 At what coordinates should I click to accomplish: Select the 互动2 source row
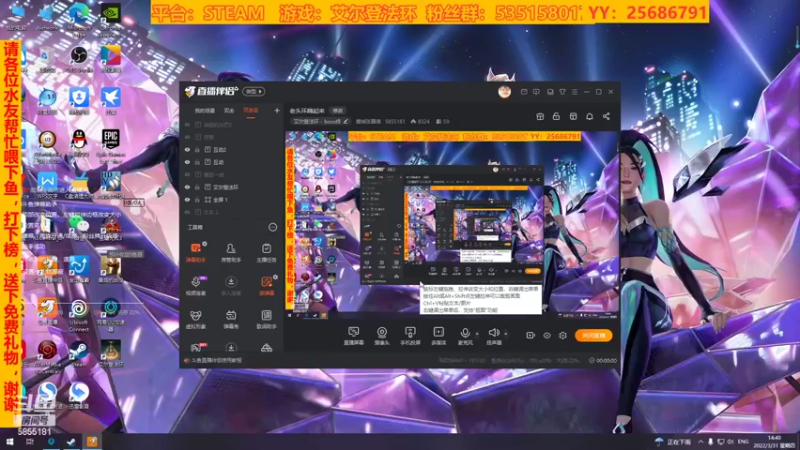coord(233,149)
